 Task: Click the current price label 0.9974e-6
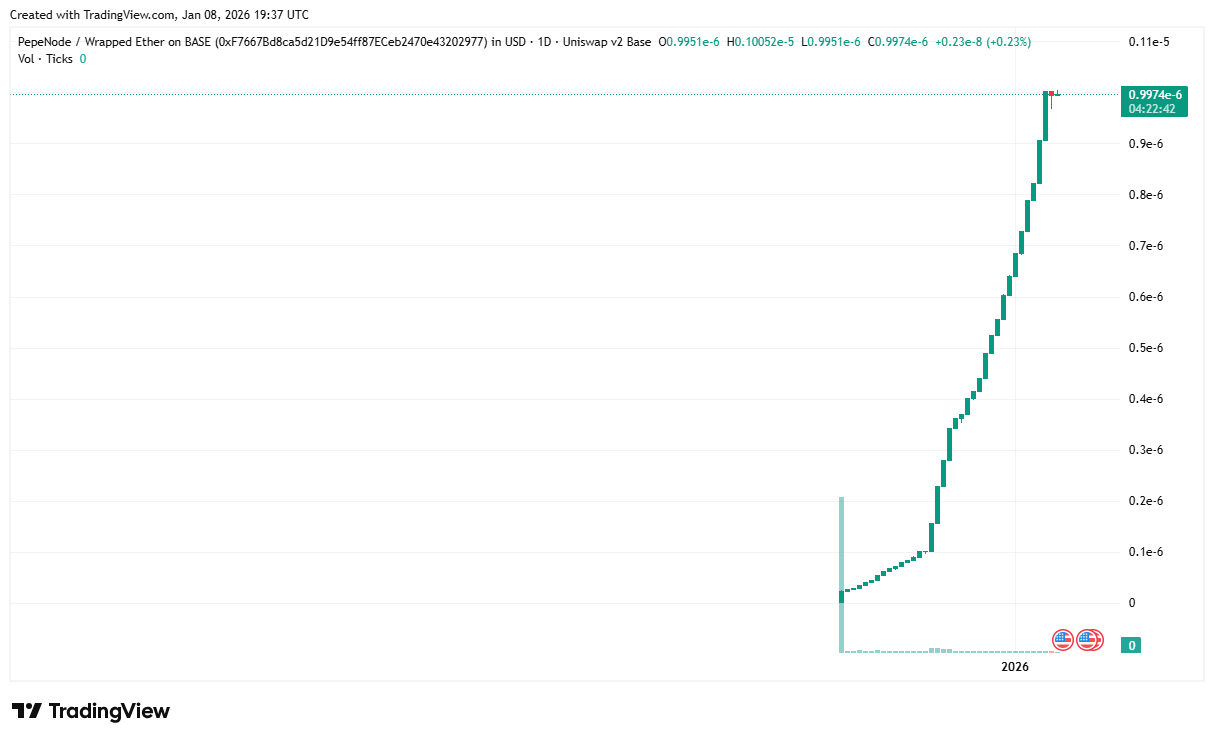point(1155,95)
